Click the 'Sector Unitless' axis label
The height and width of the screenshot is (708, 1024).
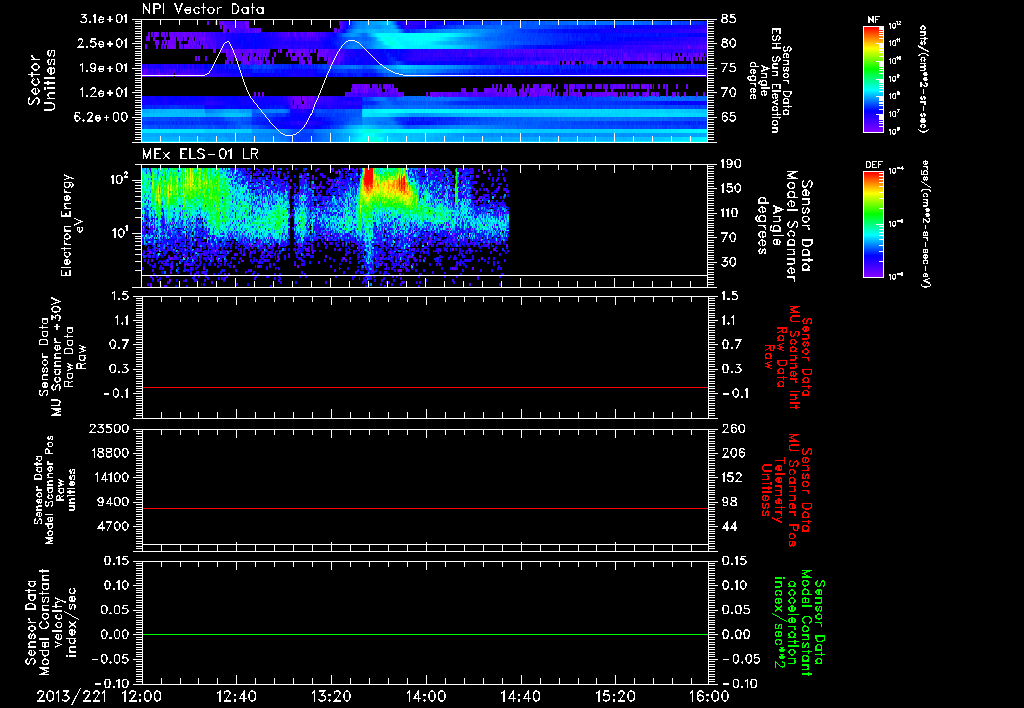pos(42,80)
